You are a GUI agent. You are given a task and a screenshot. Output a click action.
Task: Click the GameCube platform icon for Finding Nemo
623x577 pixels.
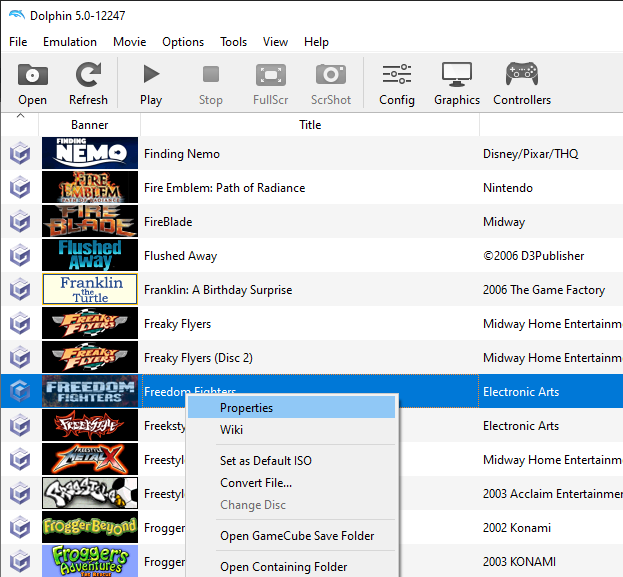click(x=20, y=153)
